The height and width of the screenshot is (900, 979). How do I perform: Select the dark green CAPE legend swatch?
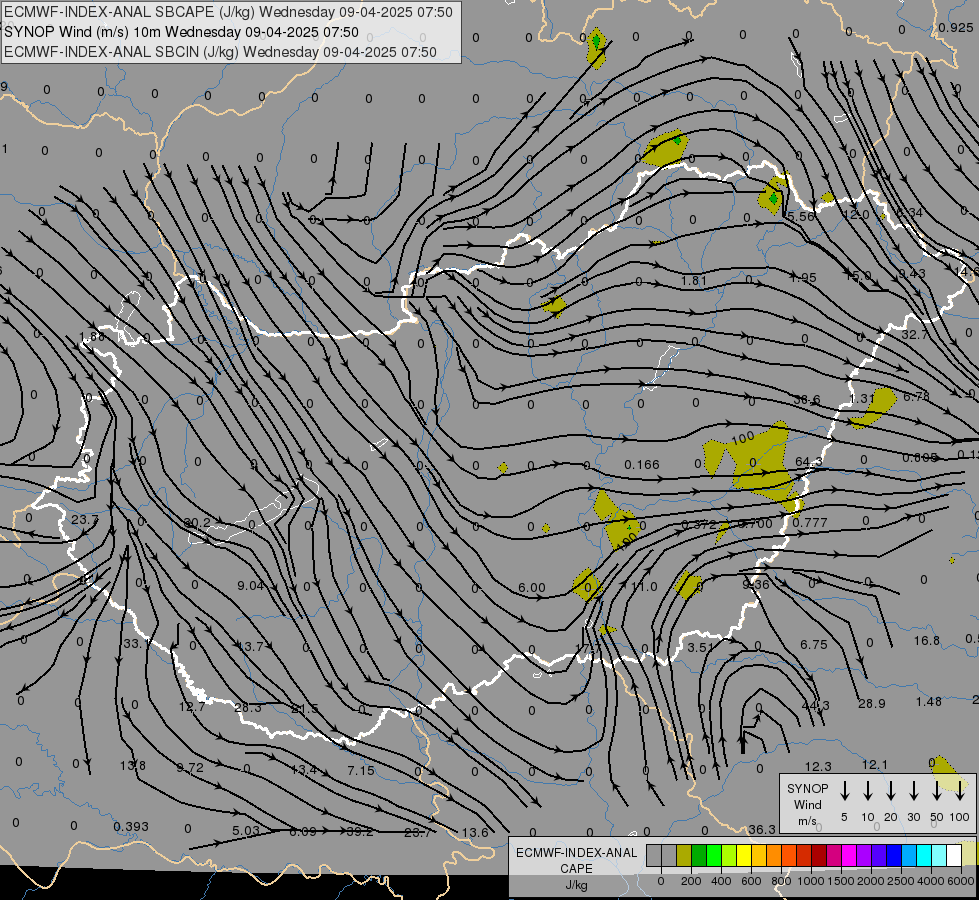[699, 856]
